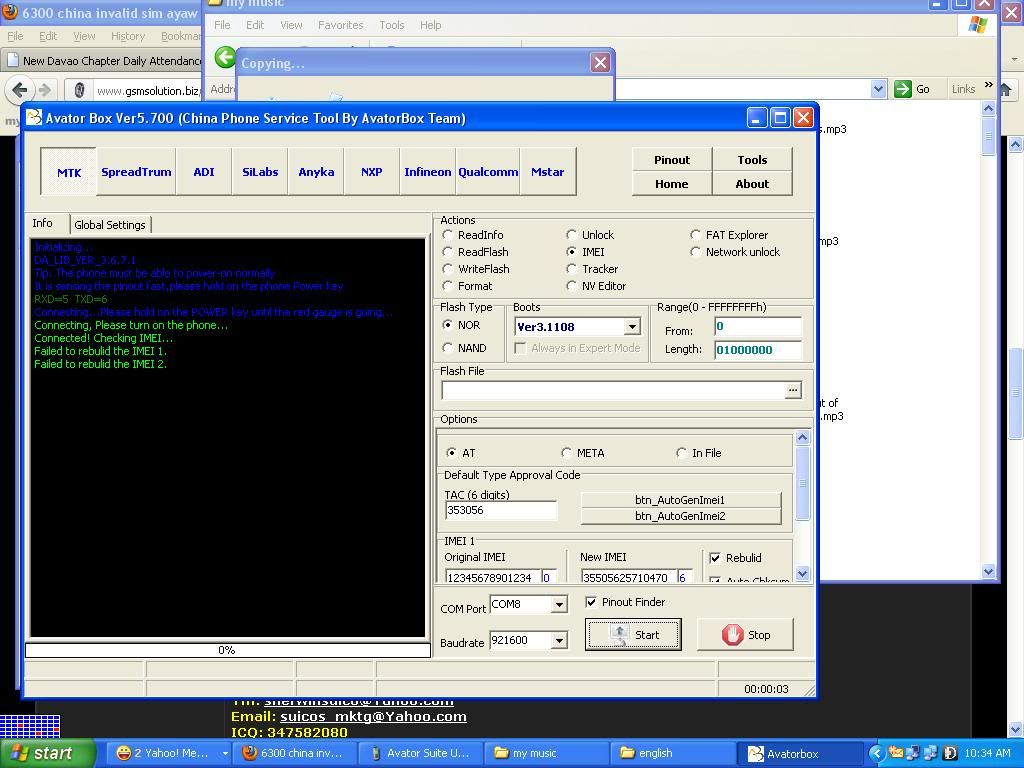Click the btn_AutoGenImei1 button

(680, 499)
